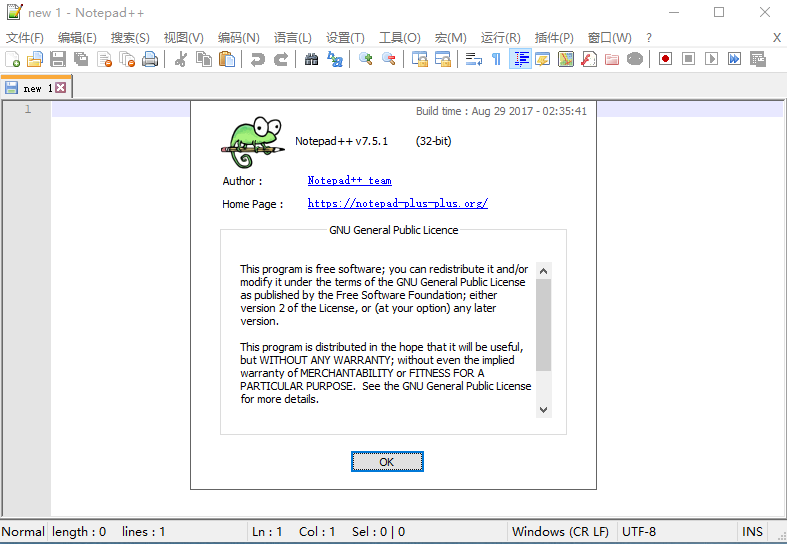Open Folder as Workspace toolbar icon
Viewport: 787px width, 544px height.
coord(612,59)
